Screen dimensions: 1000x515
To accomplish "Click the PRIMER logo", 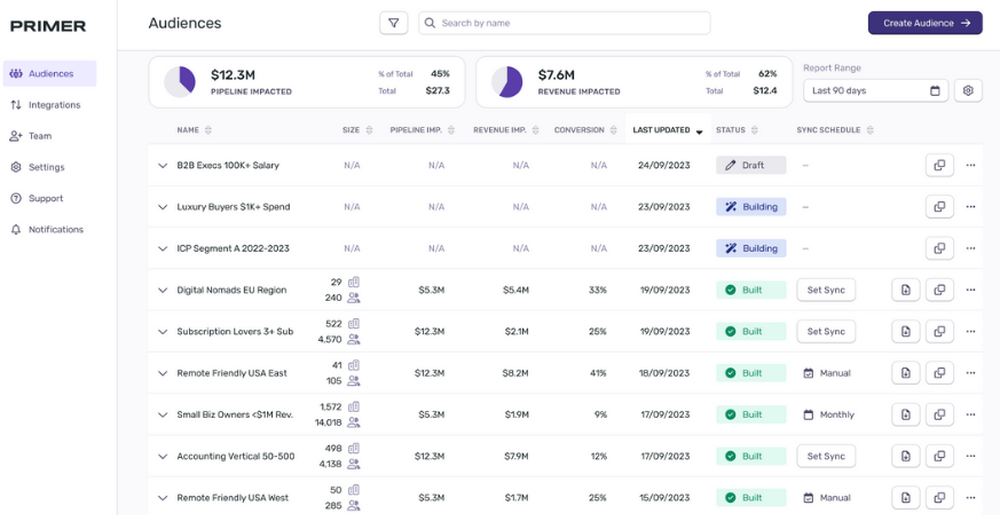I will tap(48, 26).
